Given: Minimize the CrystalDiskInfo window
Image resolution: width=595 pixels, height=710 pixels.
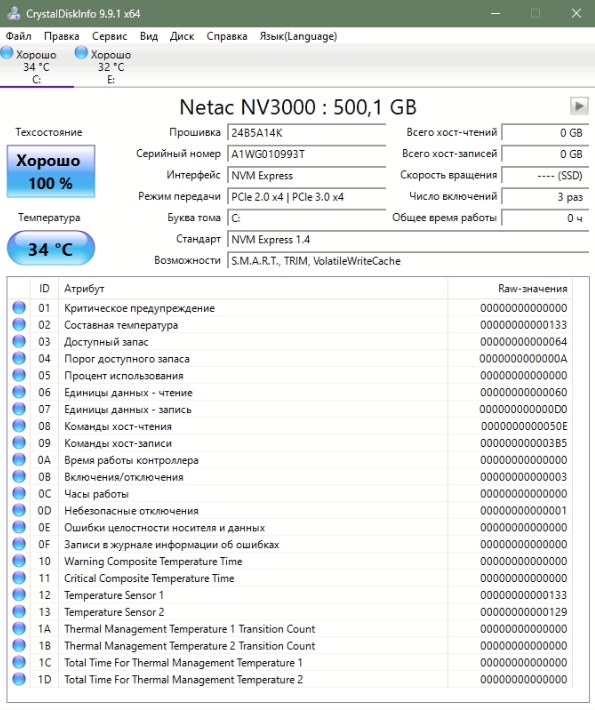Looking at the screenshot, I should [495, 13].
